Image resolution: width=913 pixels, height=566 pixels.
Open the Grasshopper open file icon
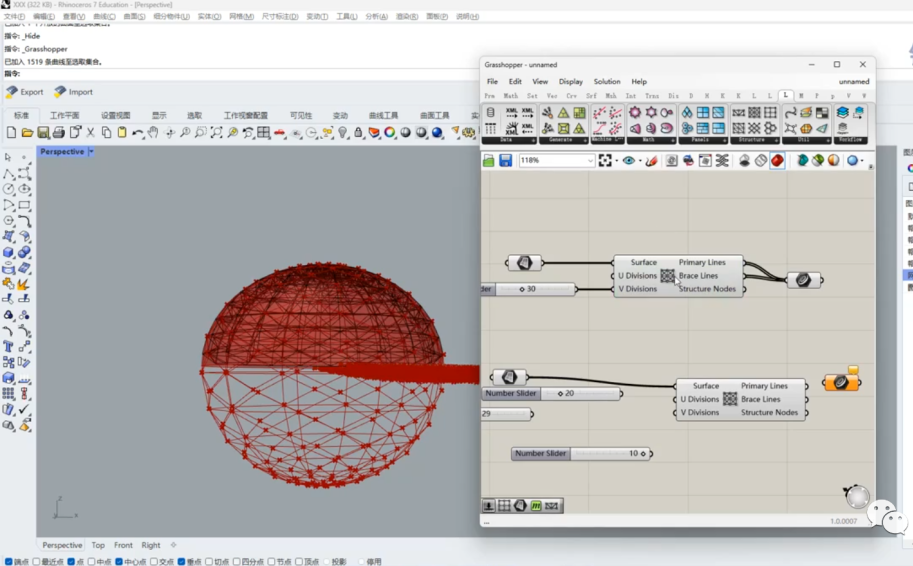pos(489,160)
